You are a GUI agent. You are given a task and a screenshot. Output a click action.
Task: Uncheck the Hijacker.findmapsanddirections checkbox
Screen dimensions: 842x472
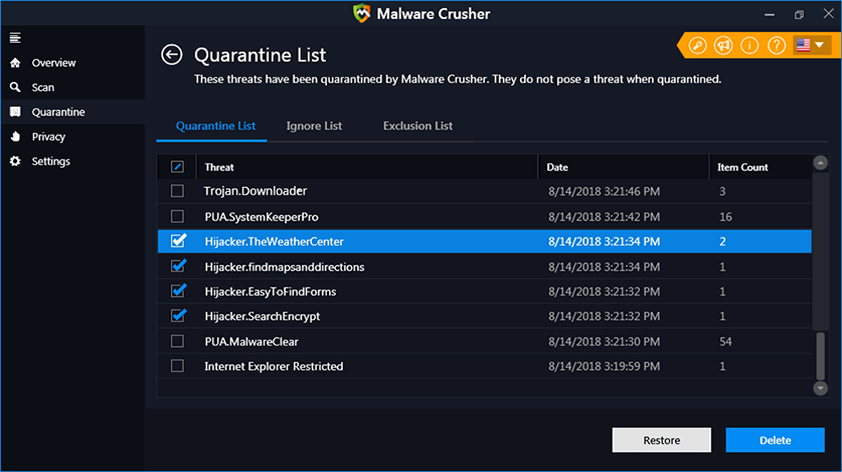click(178, 266)
